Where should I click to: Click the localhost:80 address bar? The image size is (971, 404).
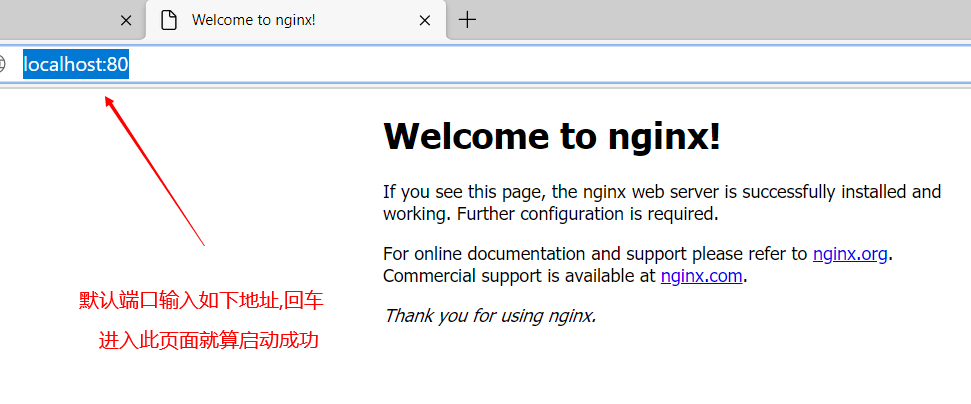click(x=486, y=64)
